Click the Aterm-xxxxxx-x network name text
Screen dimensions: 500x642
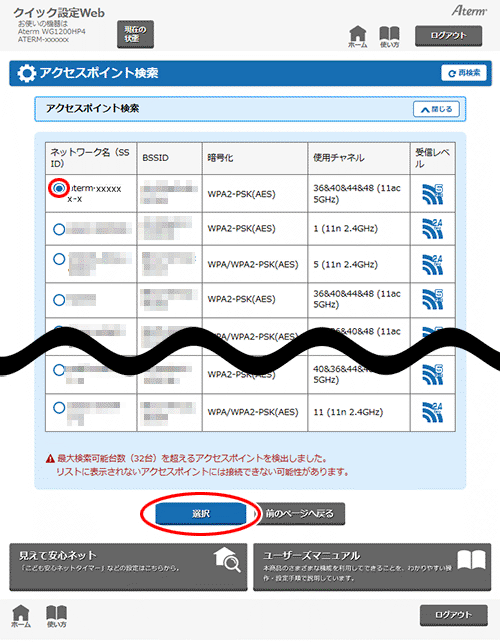(x=94, y=194)
